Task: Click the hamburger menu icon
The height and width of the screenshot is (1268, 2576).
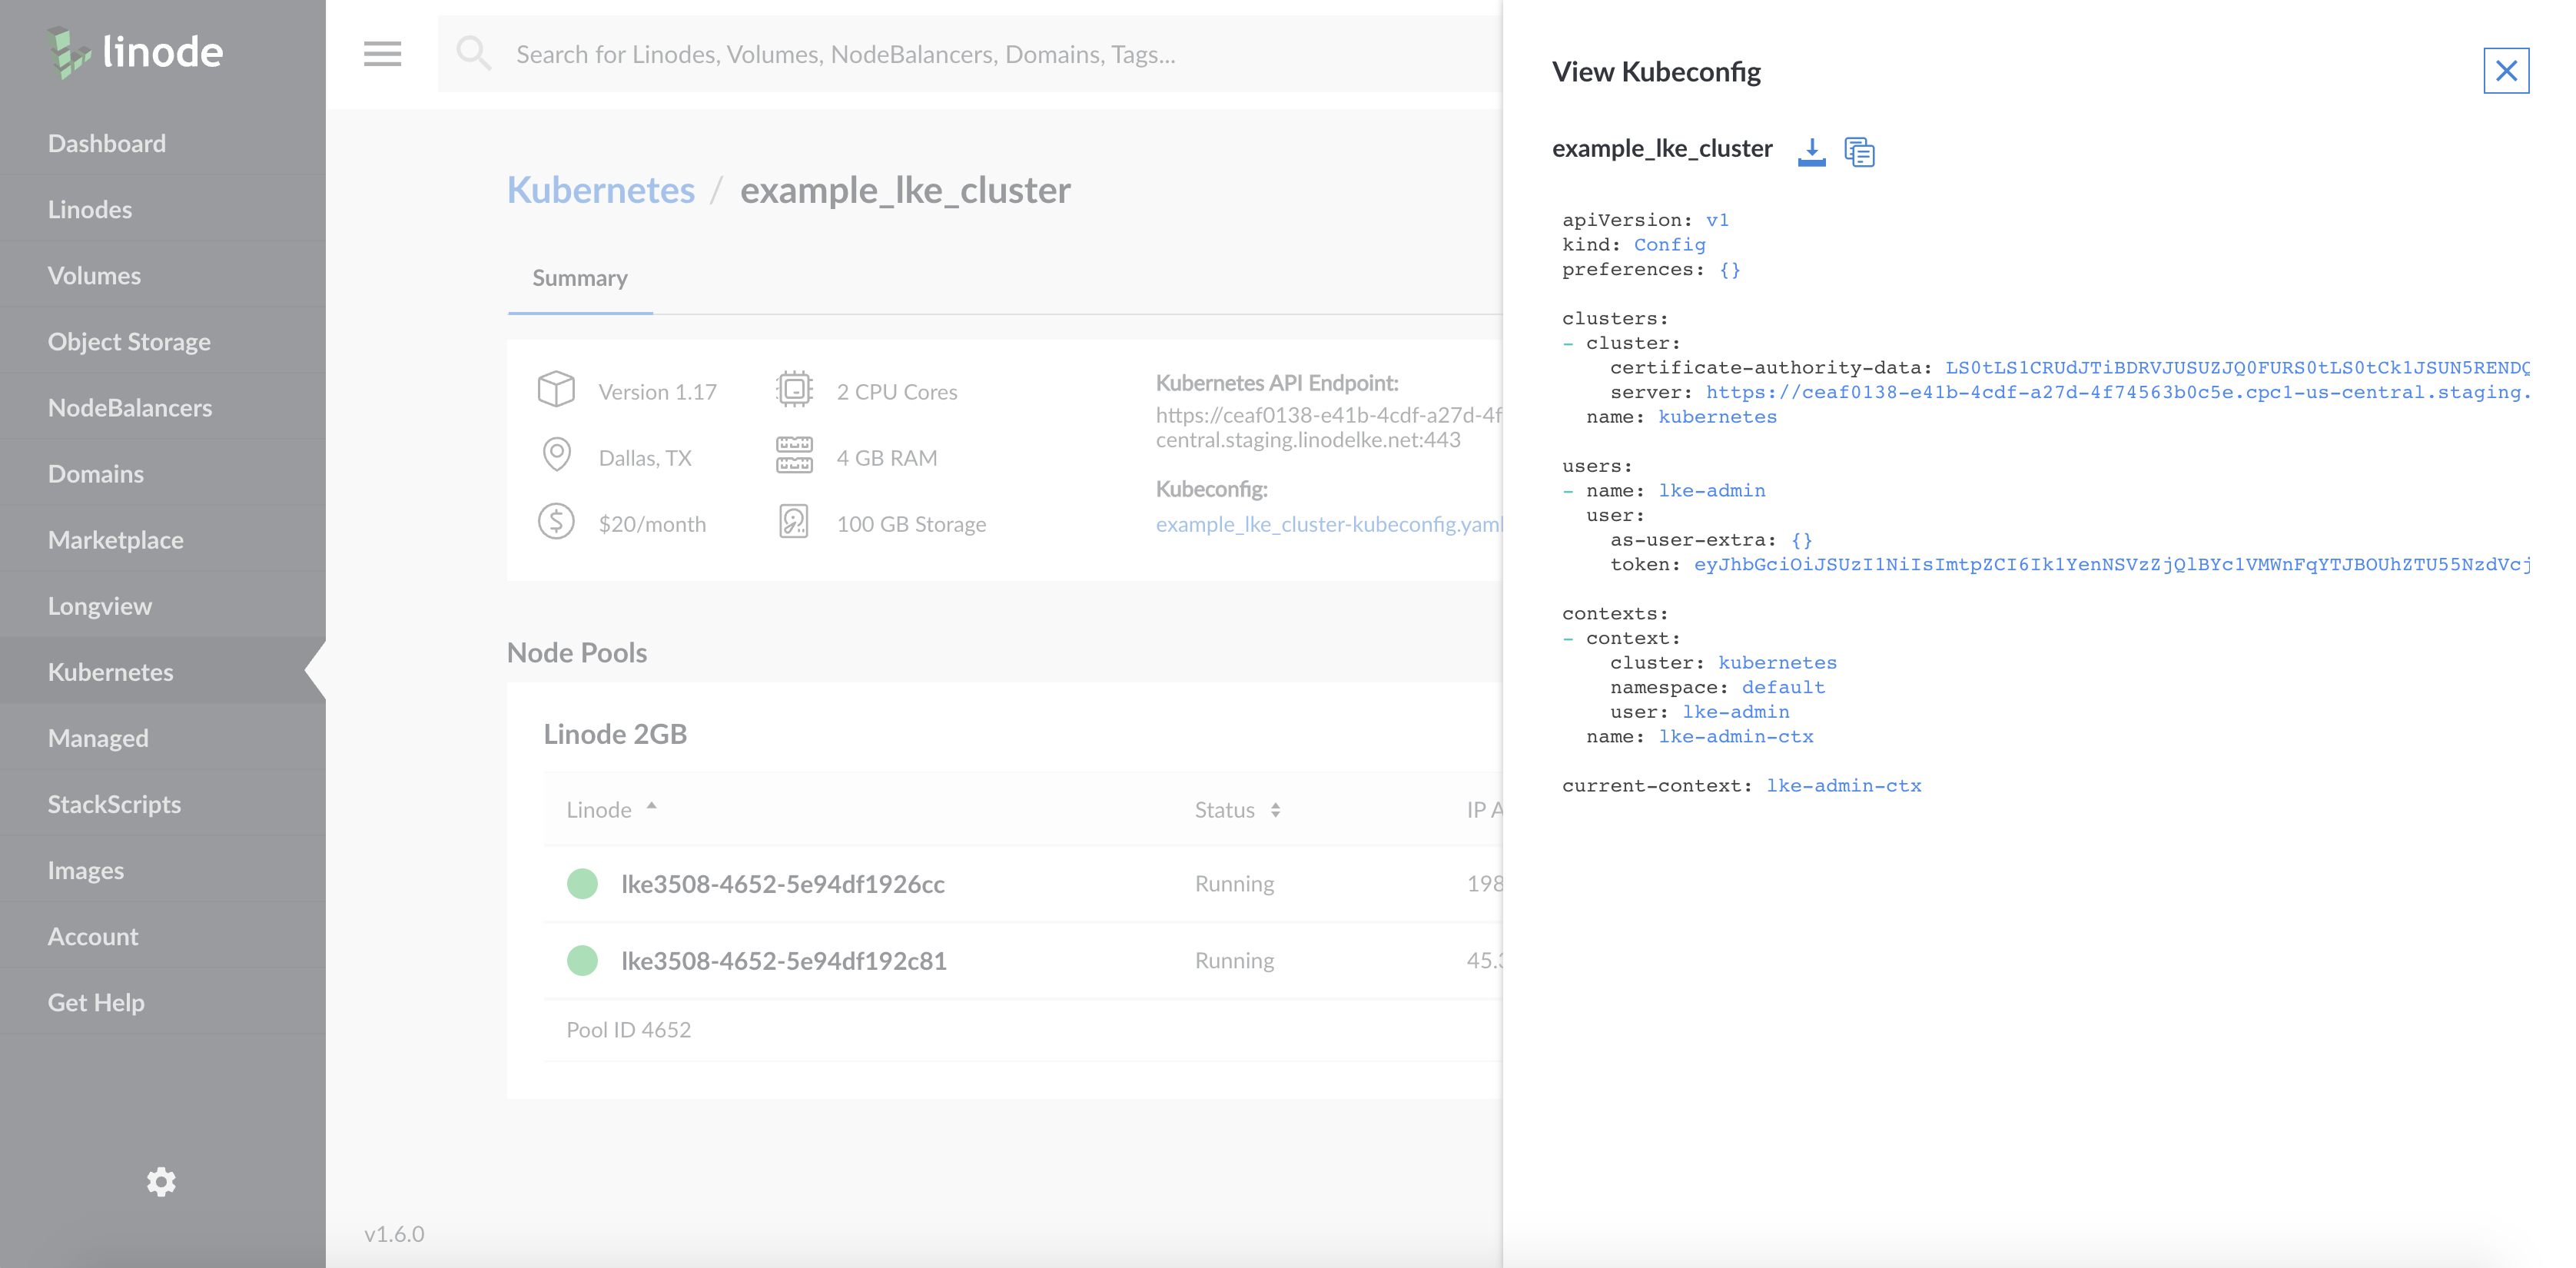Action: click(x=383, y=52)
